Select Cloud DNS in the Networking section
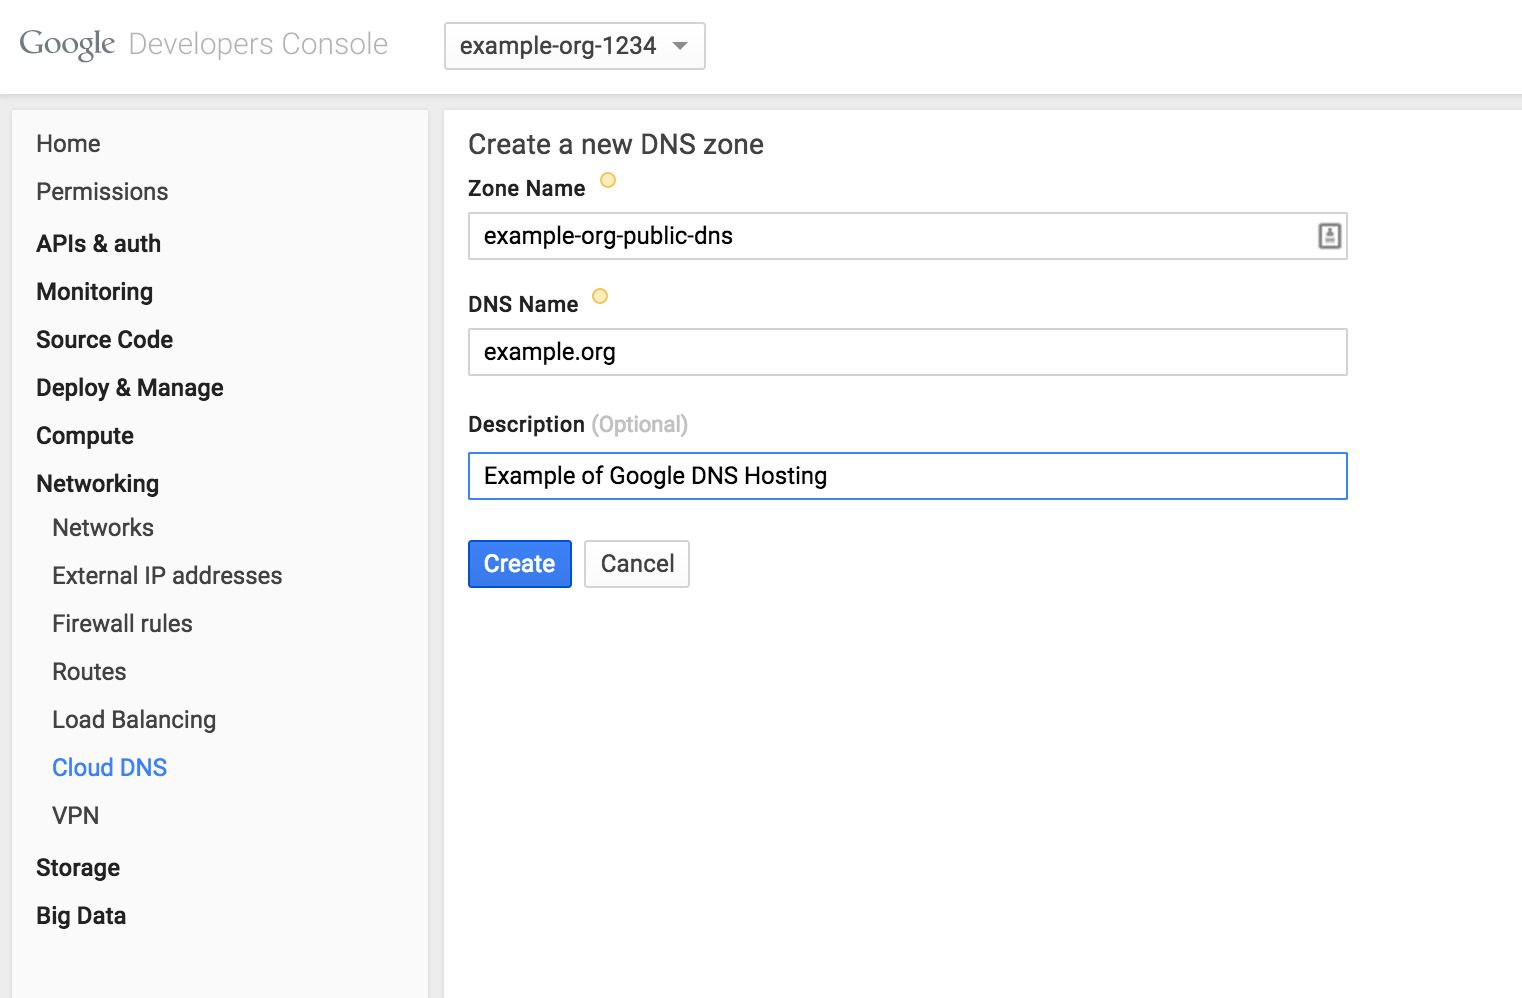 109,767
